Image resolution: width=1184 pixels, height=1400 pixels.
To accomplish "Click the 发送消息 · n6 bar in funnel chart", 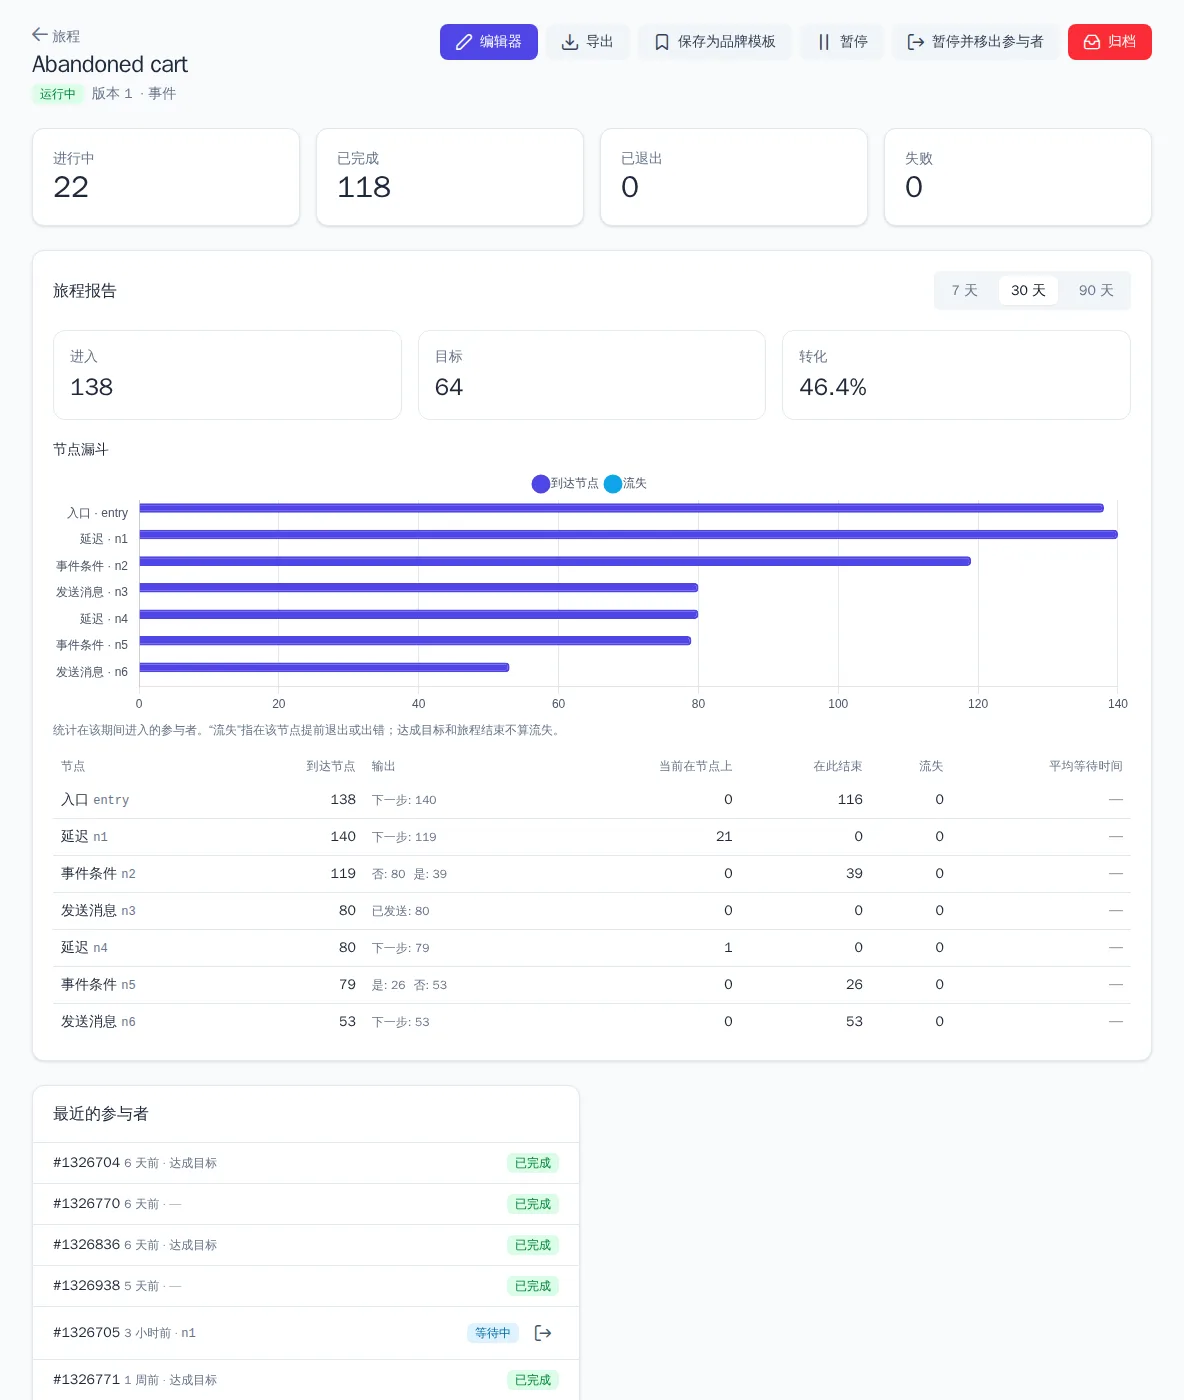I will click(324, 667).
